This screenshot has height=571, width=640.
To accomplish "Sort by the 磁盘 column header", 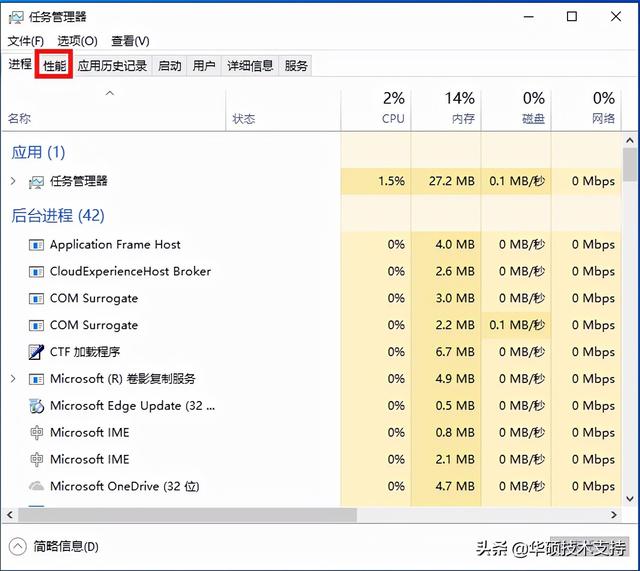I will click(x=516, y=108).
